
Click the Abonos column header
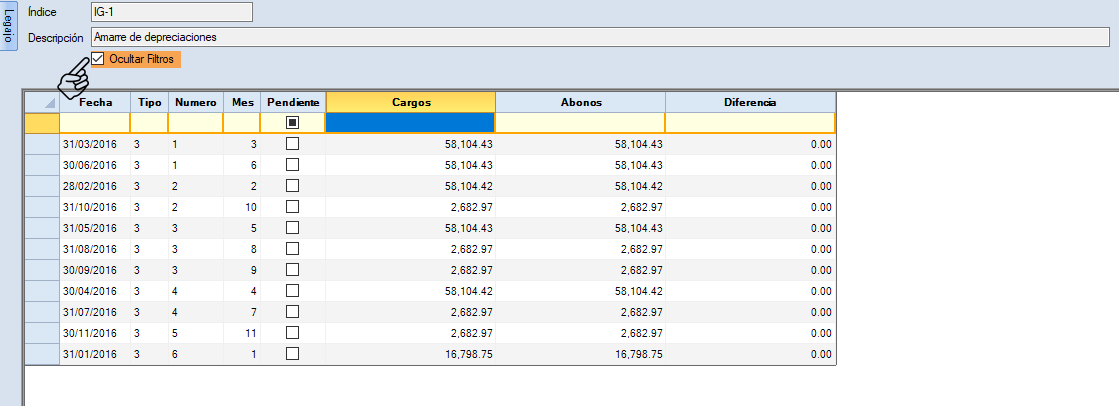coord(580,102)
